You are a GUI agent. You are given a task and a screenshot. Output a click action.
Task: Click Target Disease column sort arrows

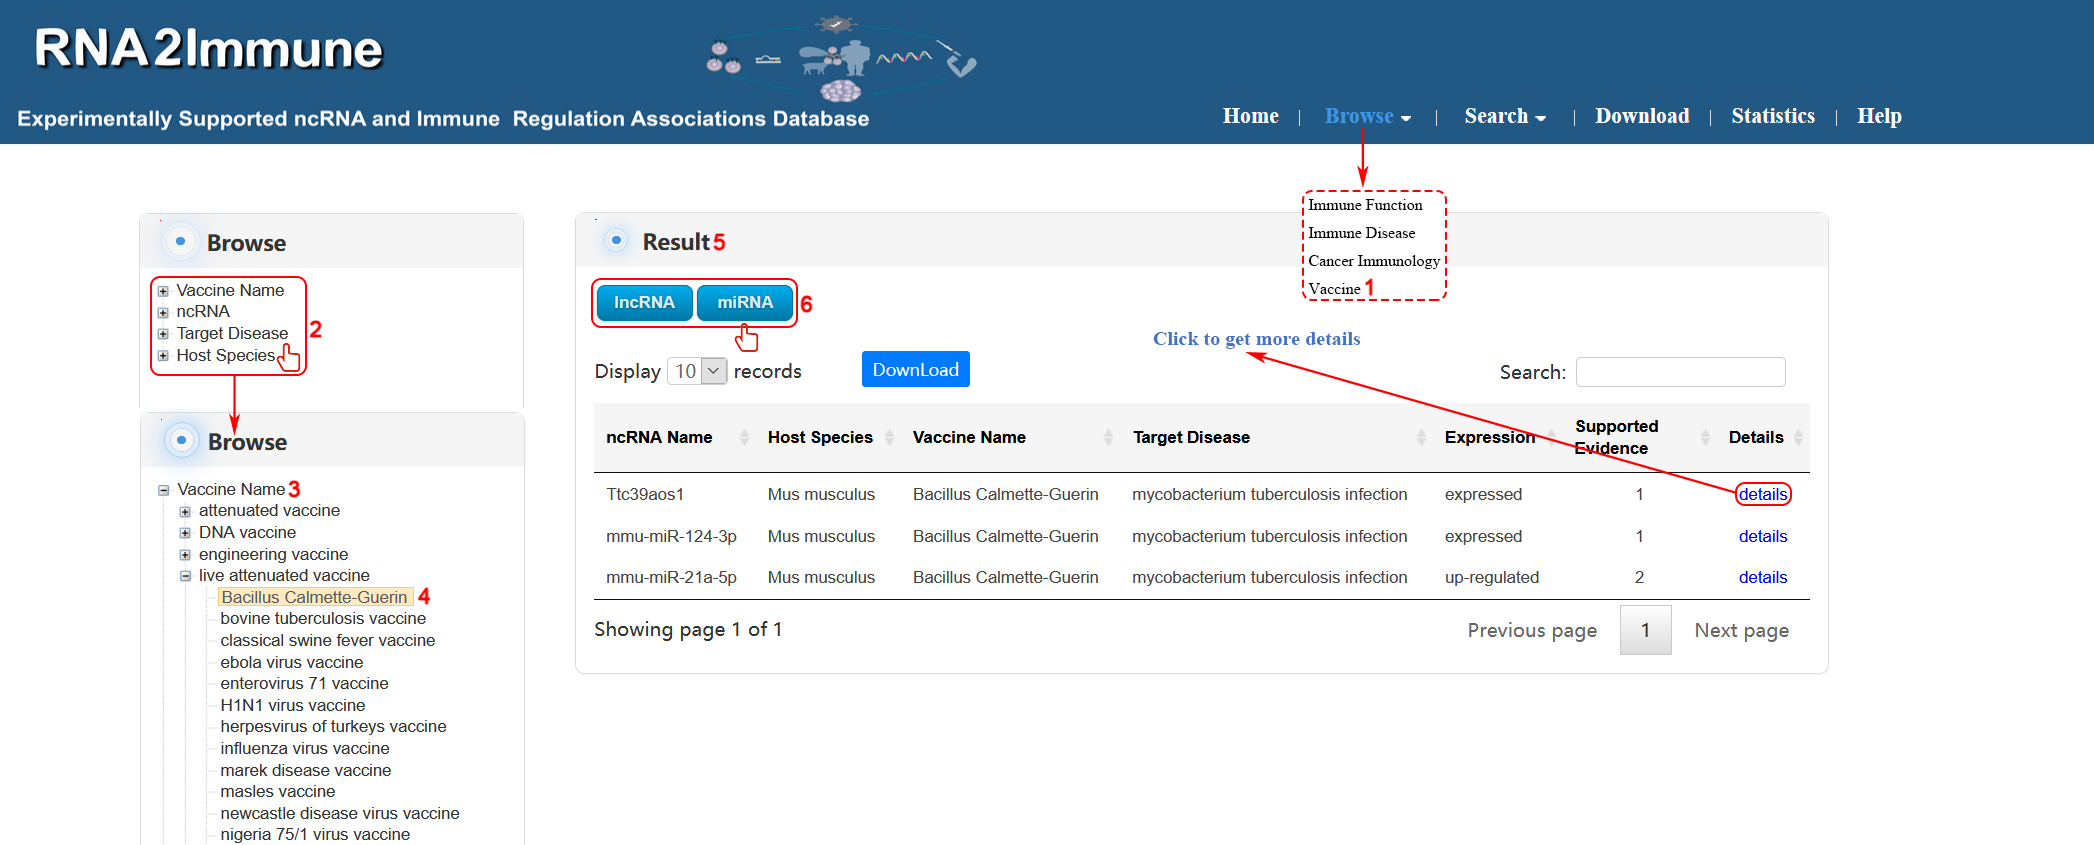1421,437
